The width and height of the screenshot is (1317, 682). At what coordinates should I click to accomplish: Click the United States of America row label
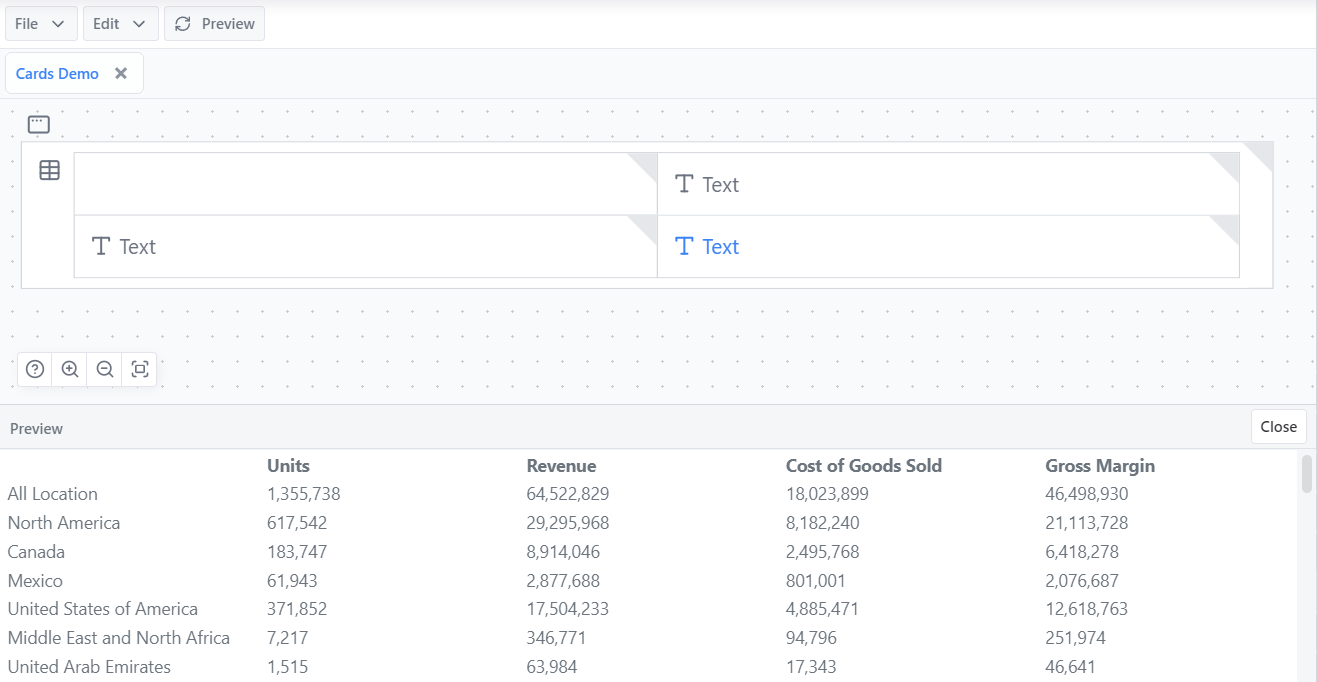pos(103,609)
